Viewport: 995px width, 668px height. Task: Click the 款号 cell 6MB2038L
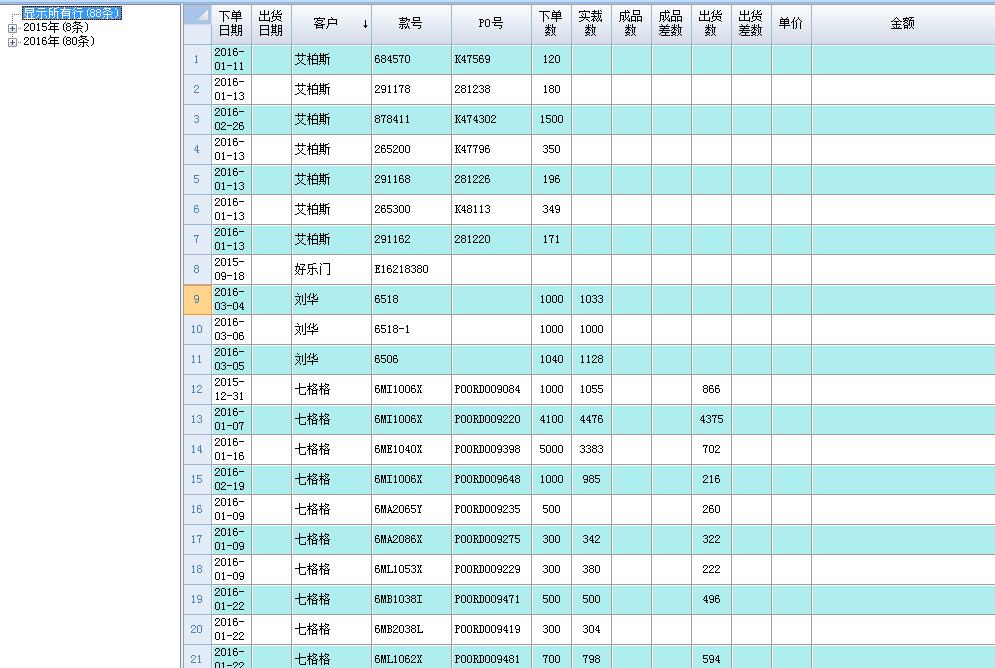tap(411, 629)
